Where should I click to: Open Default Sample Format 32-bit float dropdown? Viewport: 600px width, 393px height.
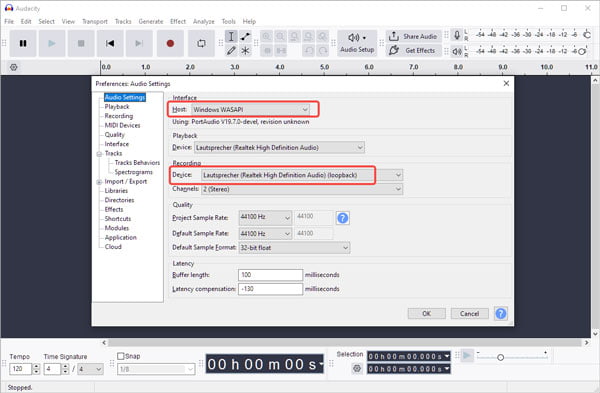(x=294, y=248)
